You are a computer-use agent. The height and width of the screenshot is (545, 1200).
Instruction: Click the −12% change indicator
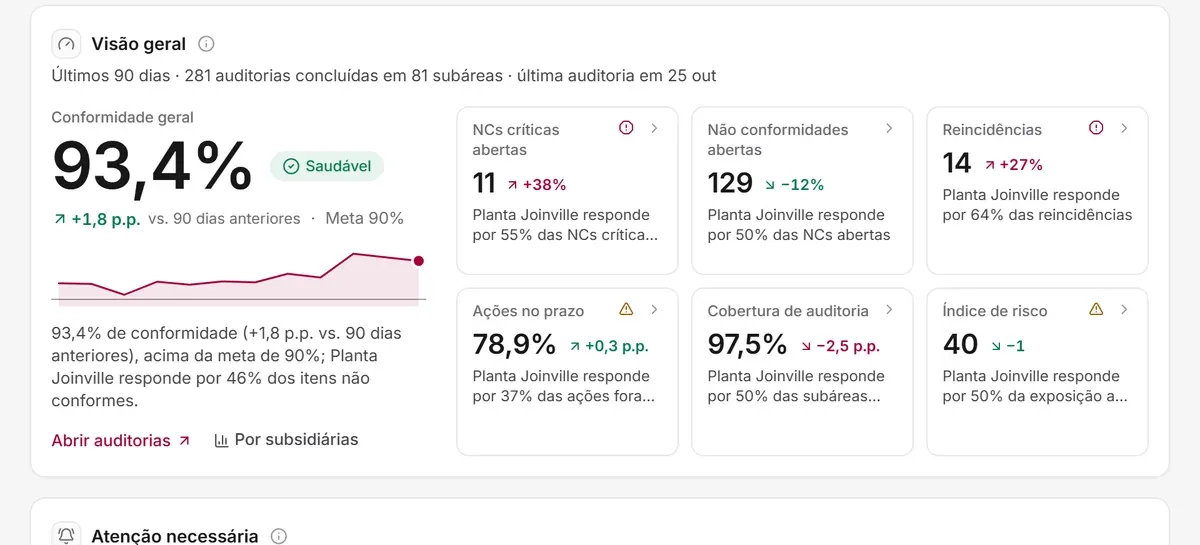pyautogui.click(x=794, y=184)
